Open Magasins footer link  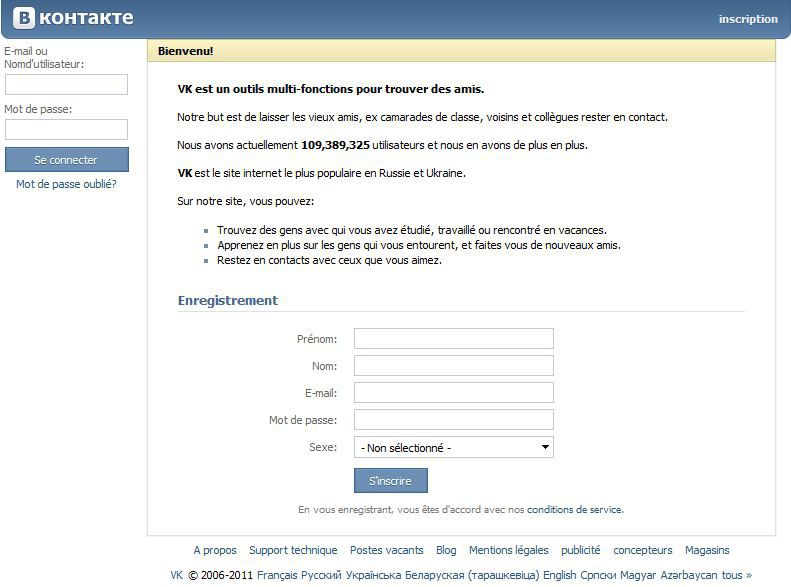[x=707, y=550]
